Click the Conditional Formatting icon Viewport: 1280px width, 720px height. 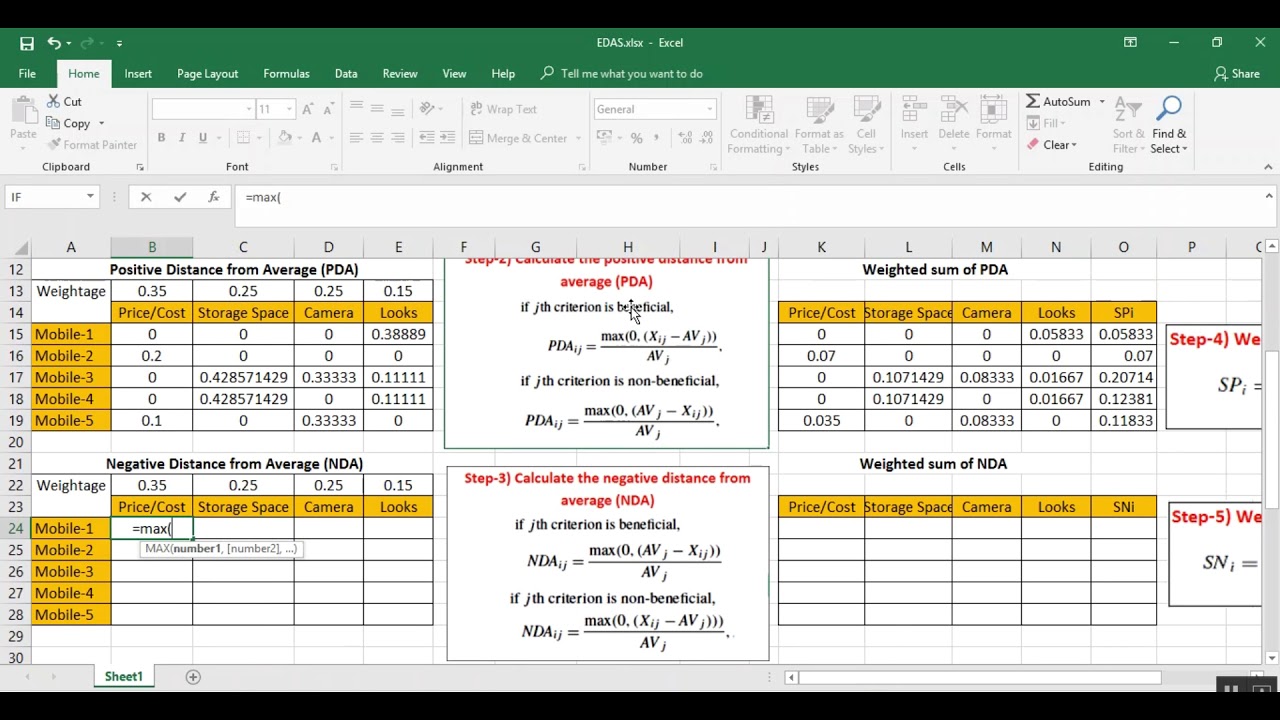pyautogui.click(x=758, y=110)
